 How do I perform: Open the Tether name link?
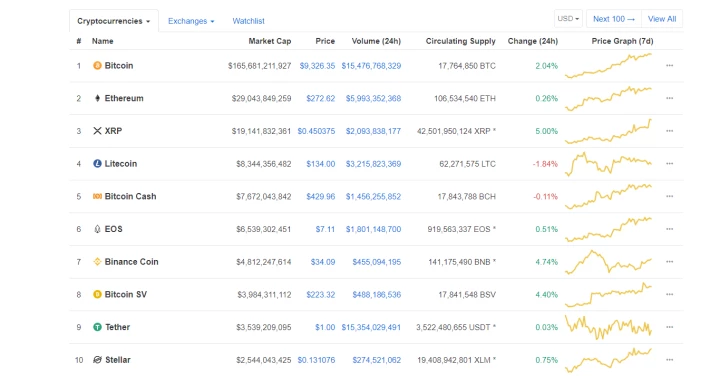point(118,327)
